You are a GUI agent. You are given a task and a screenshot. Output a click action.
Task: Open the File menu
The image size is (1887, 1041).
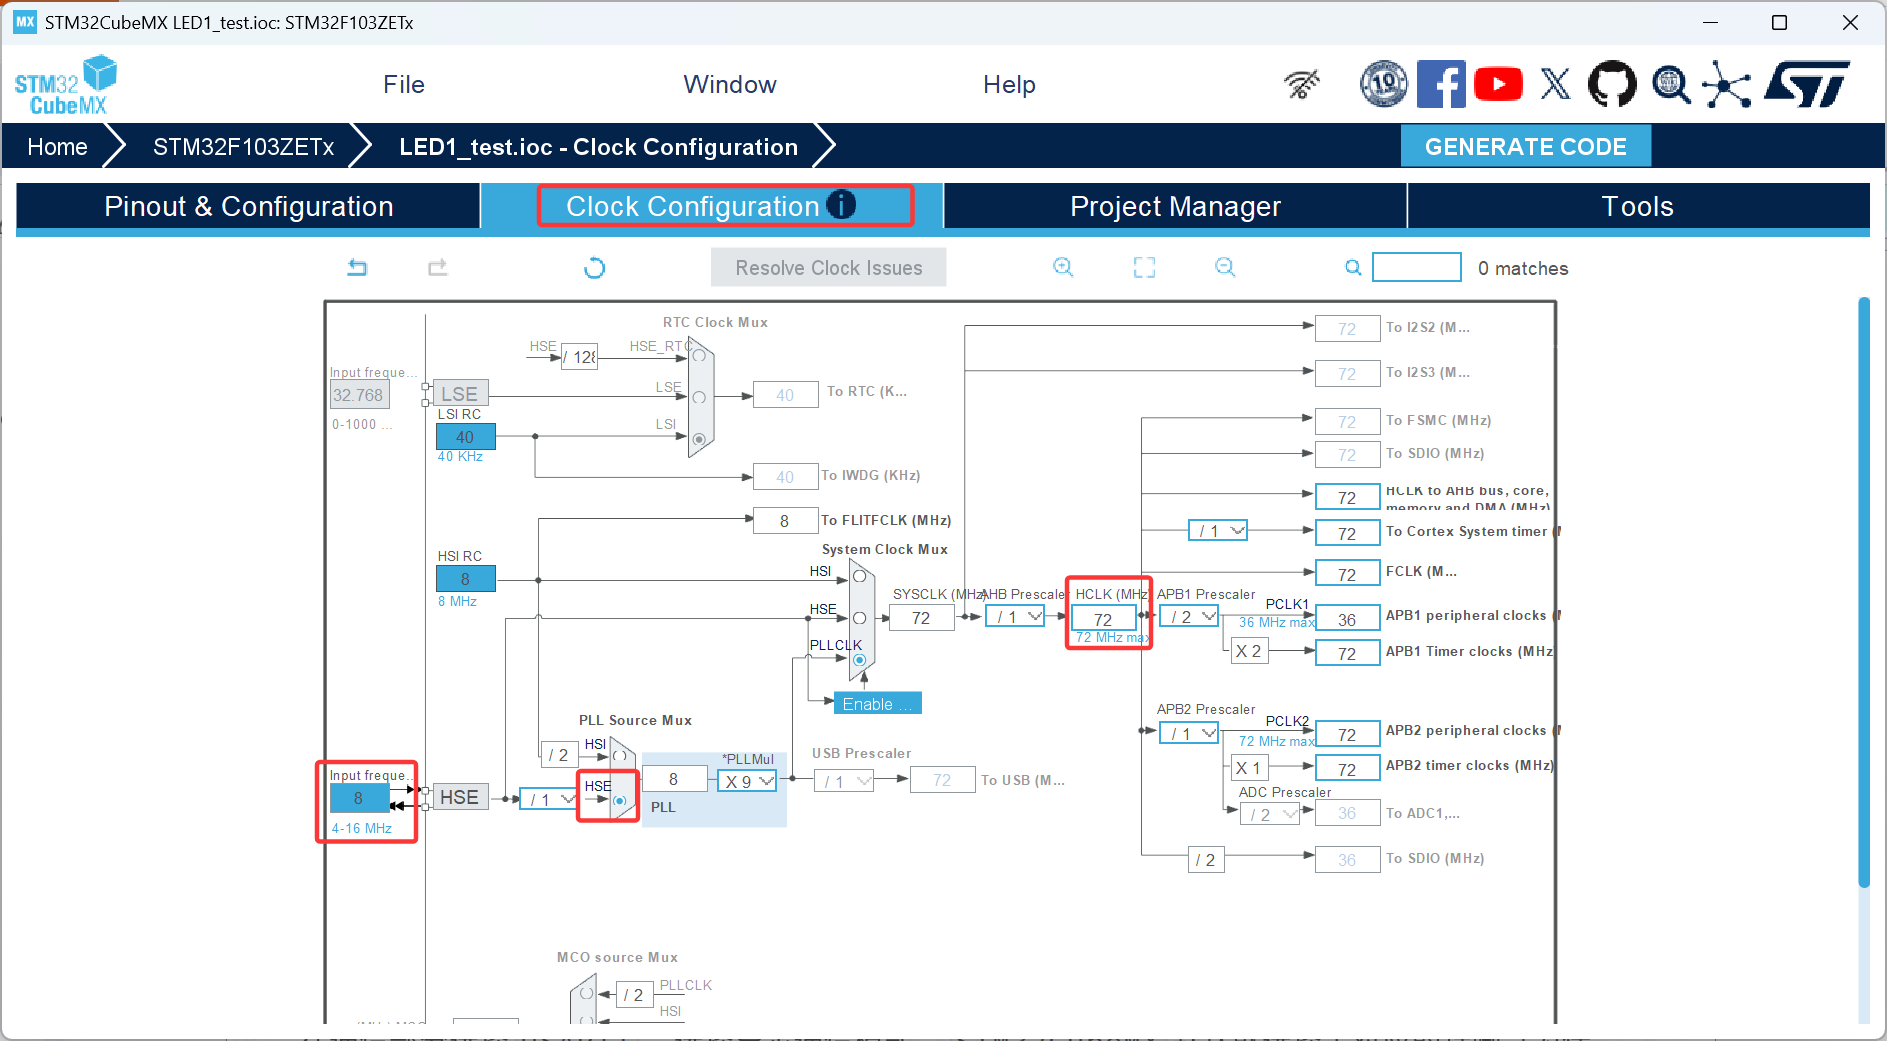tap(404, 85)
